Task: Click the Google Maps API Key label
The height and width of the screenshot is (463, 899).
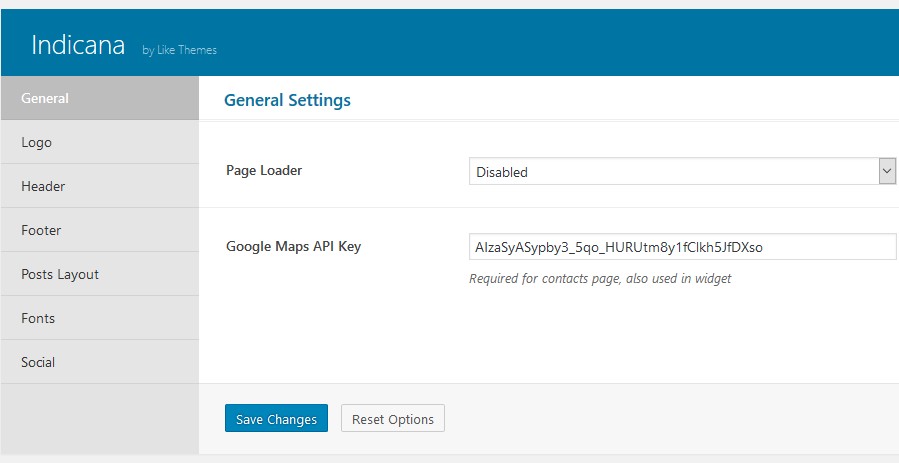Action: [x=294, y=246]
